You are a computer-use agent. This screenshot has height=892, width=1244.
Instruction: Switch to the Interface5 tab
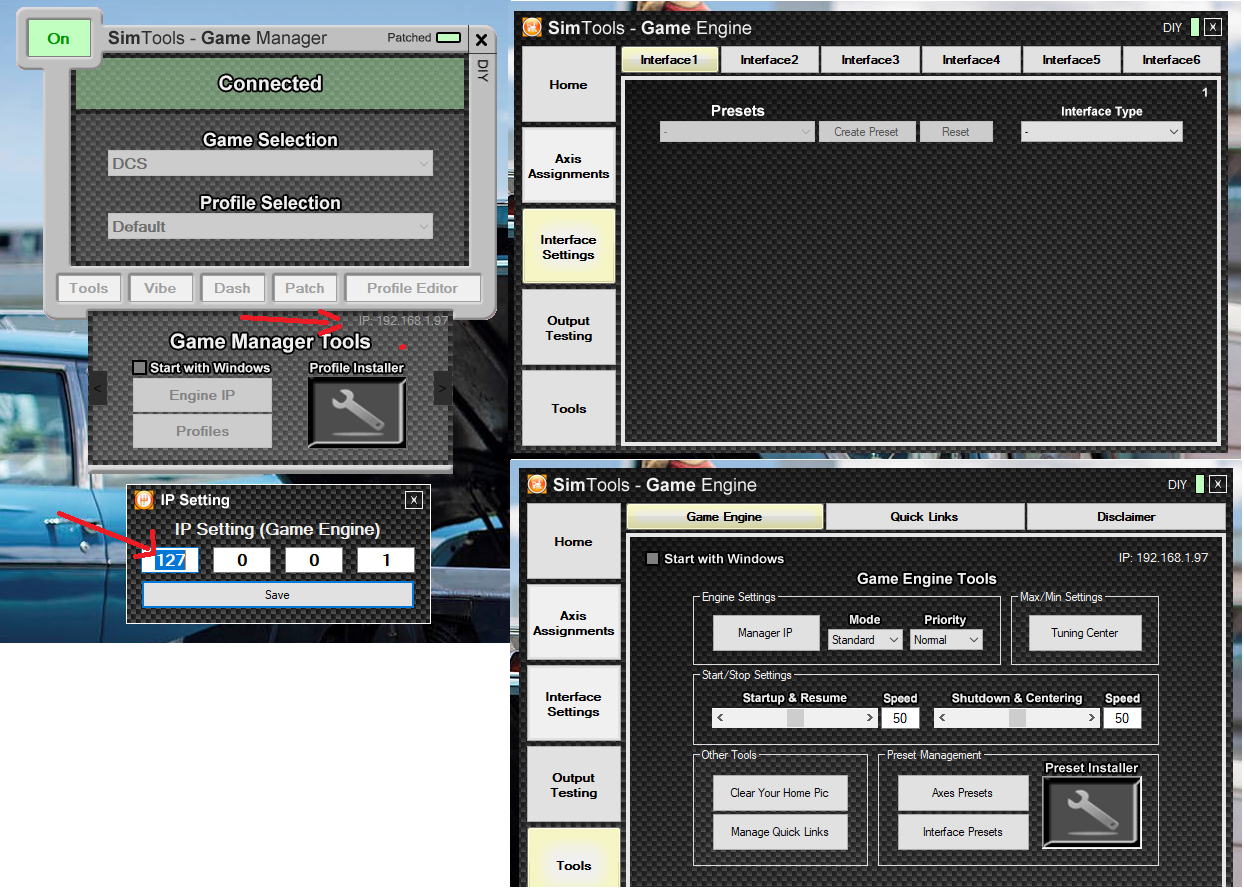point(1071,59)
